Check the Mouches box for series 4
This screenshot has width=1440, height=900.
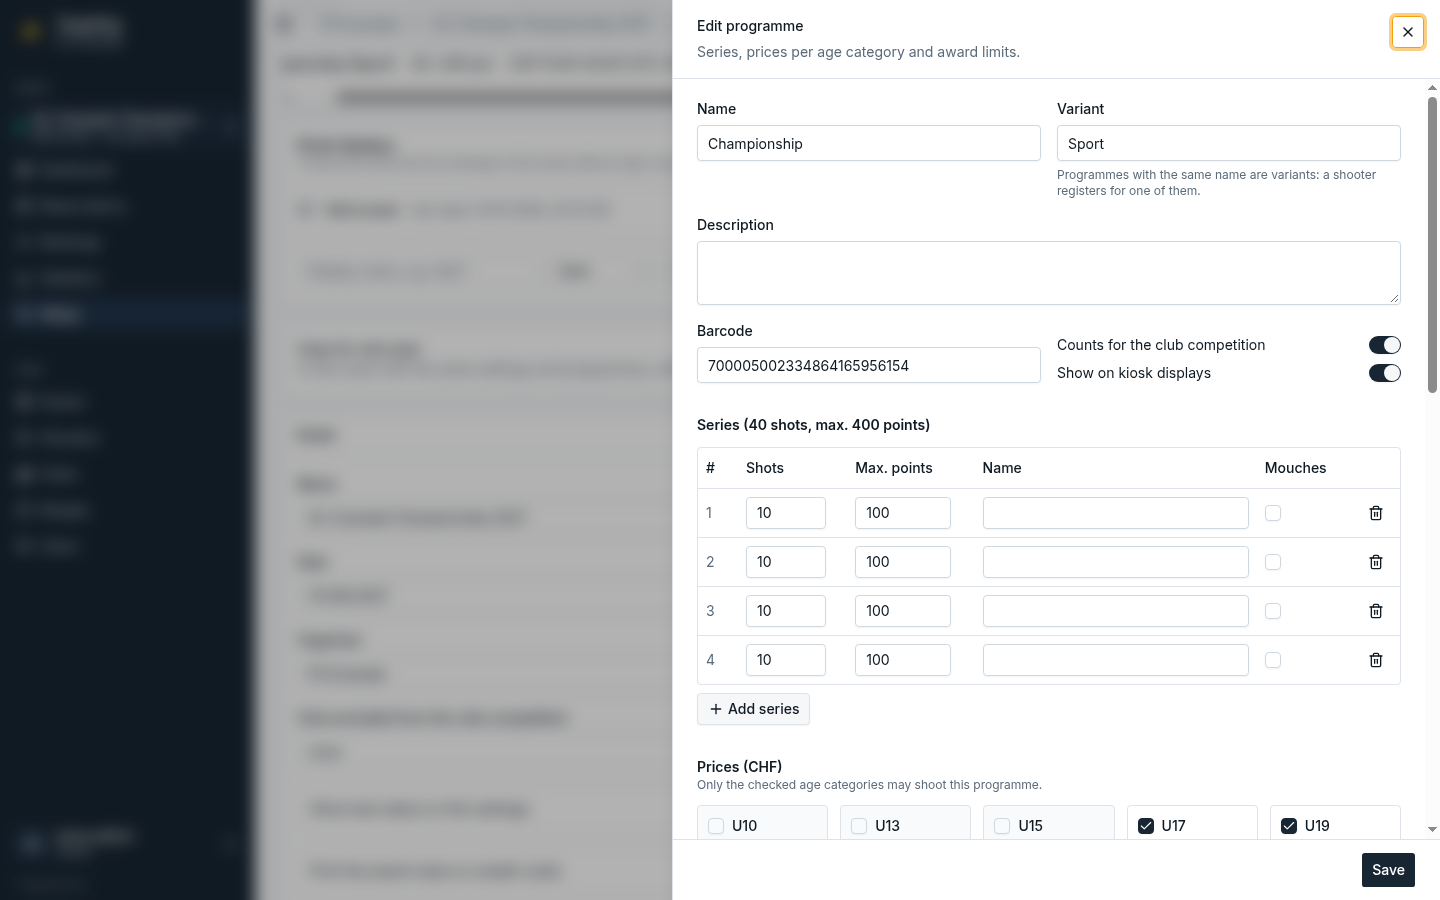[1273, 660]
